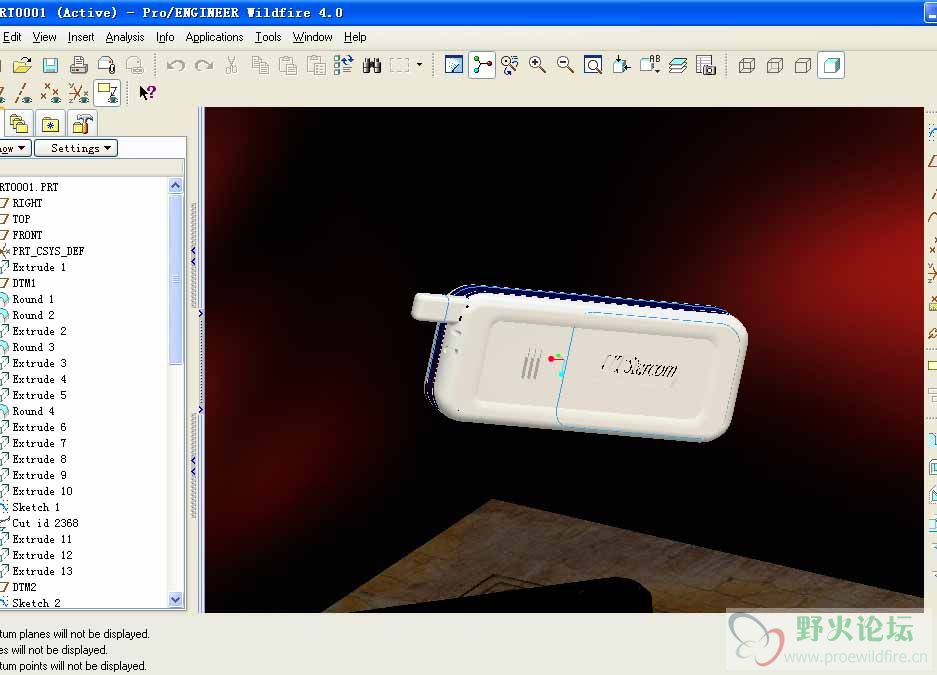Click the context-sensitive help arrow icon
937x675 pixels.
147,93
